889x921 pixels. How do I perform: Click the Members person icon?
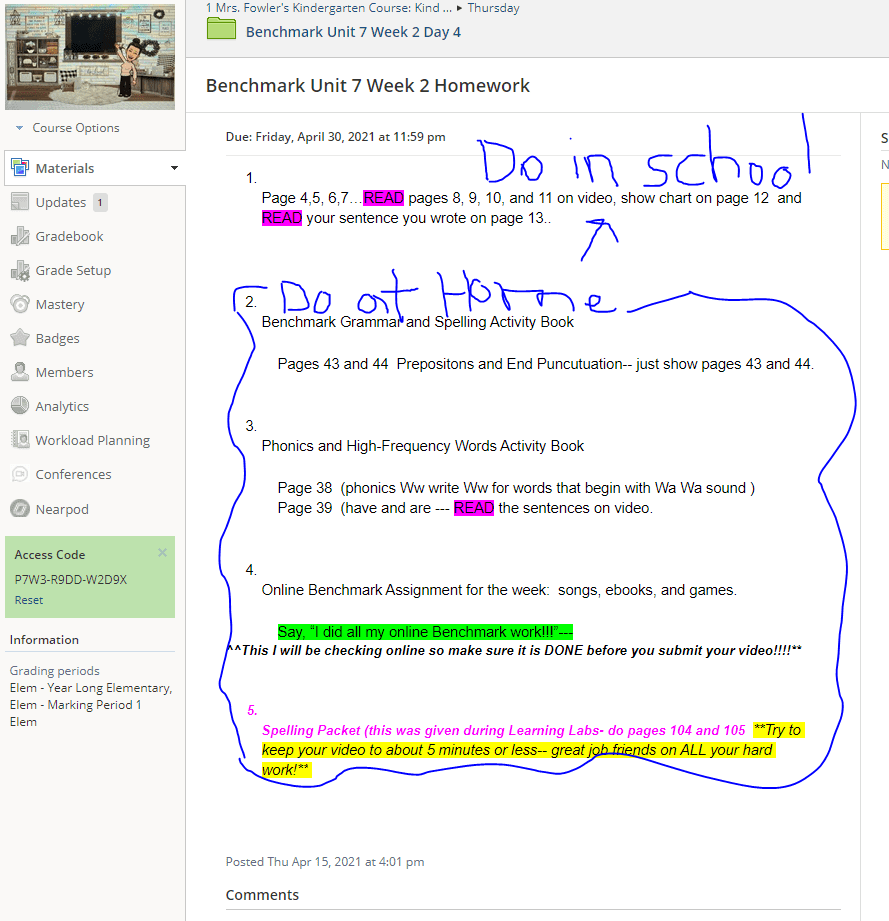[19, 372]
